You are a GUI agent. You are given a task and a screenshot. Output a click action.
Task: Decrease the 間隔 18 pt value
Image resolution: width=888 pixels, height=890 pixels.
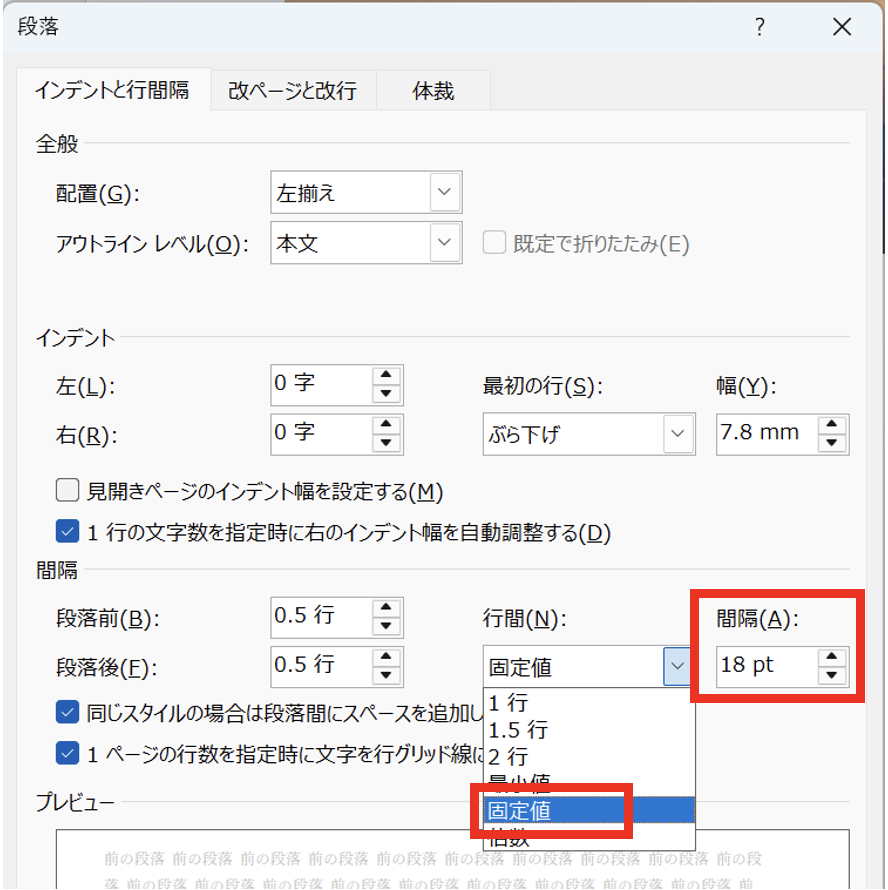click(x=832, y=675)
